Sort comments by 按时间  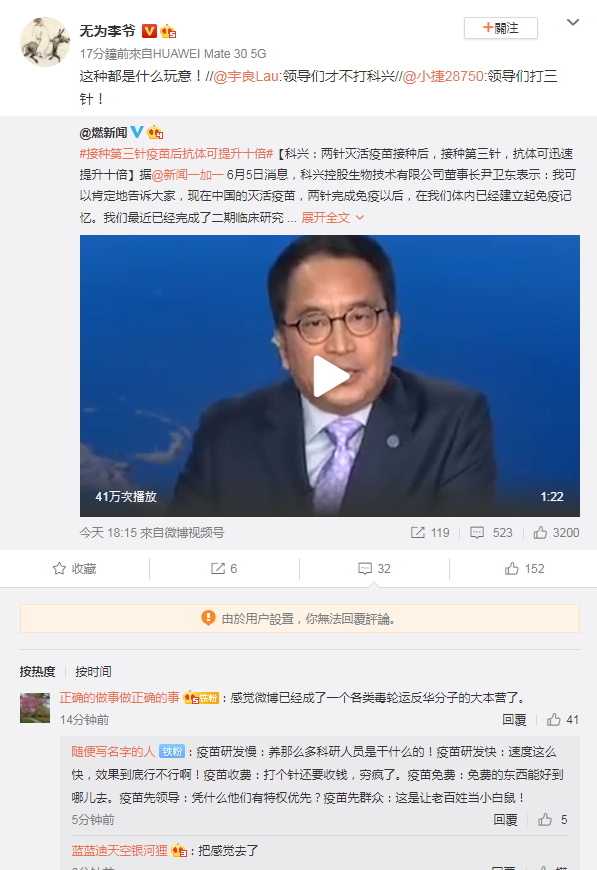point(93,671)
